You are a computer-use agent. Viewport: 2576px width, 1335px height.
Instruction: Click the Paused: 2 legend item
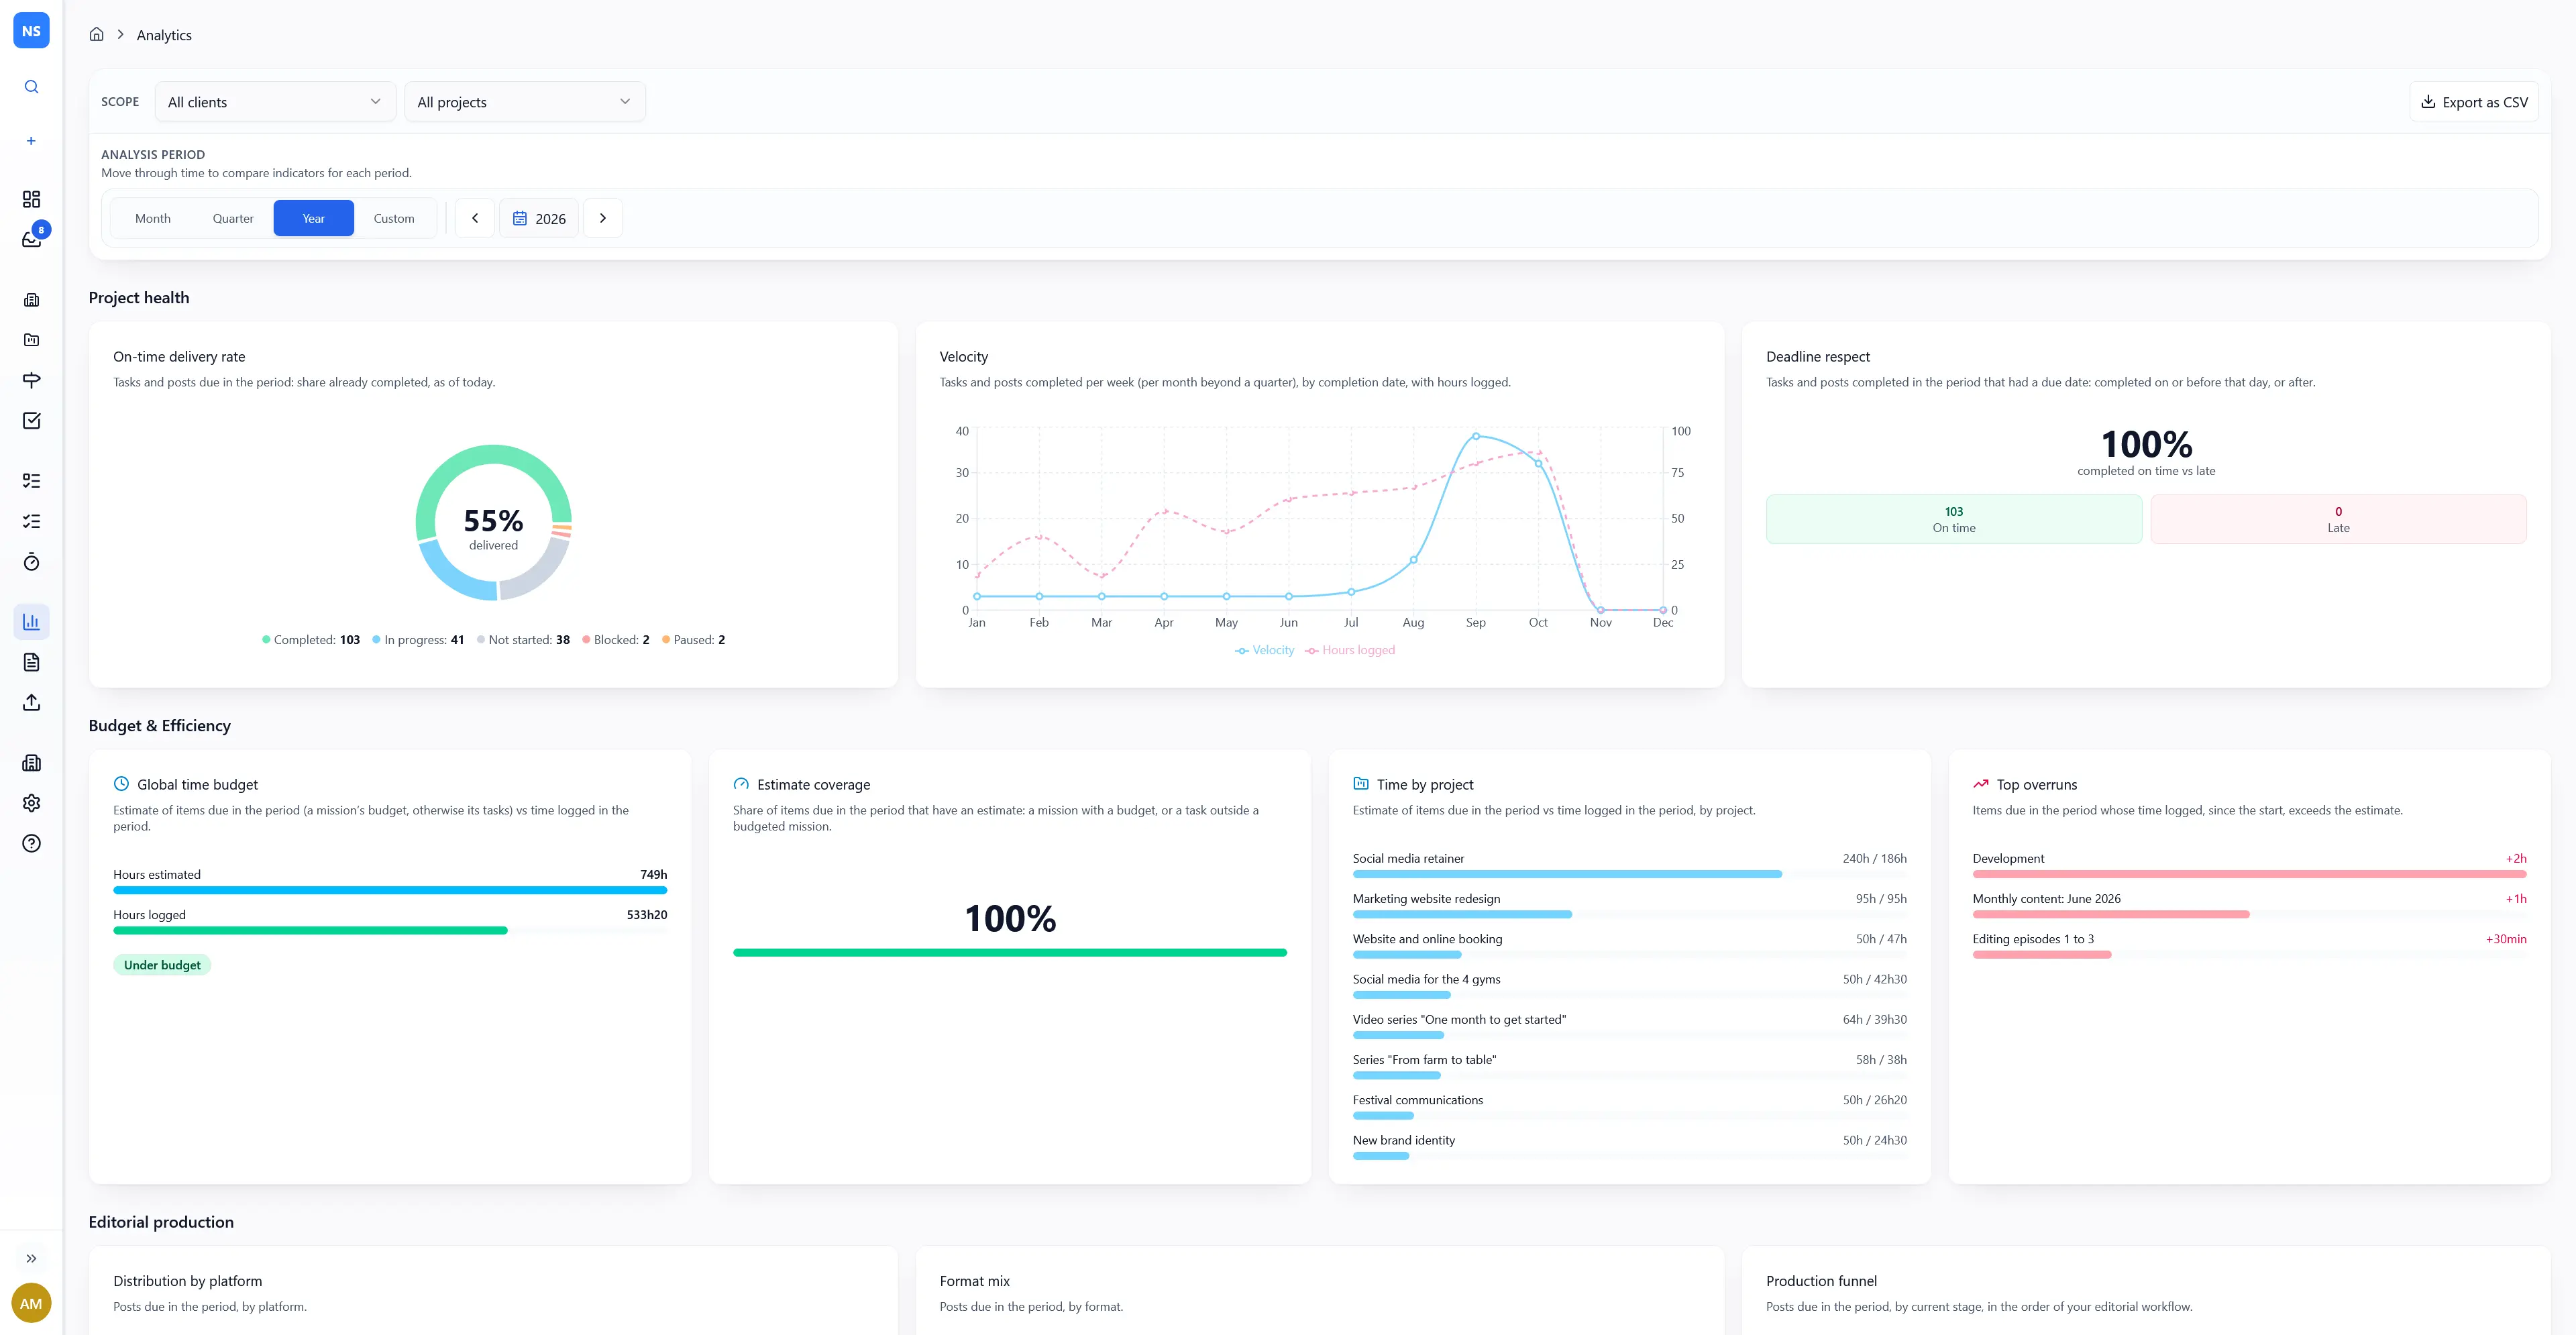694,640
